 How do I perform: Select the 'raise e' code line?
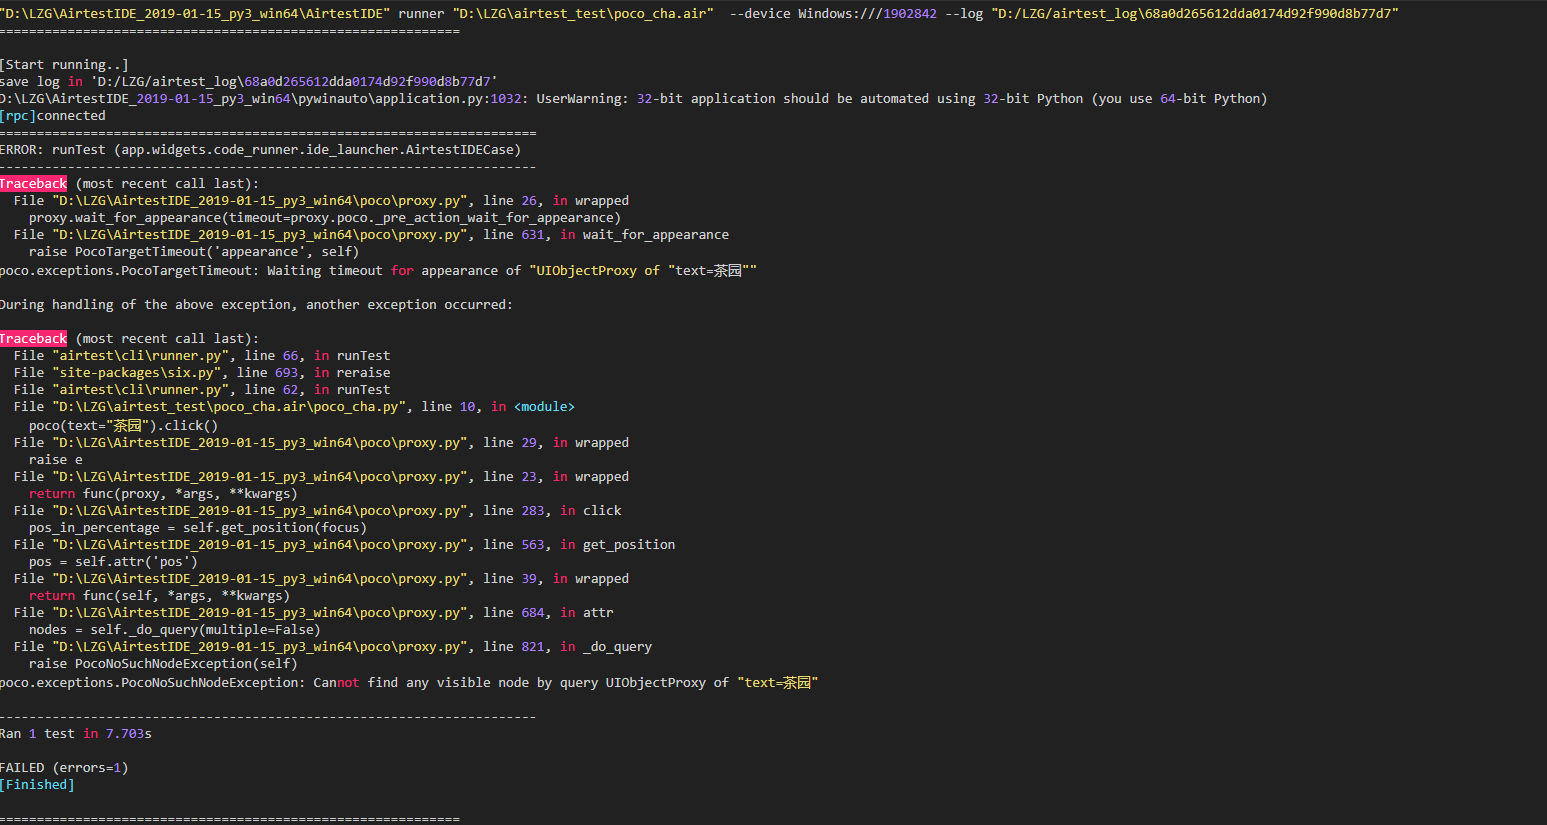[x=56, y=460]
